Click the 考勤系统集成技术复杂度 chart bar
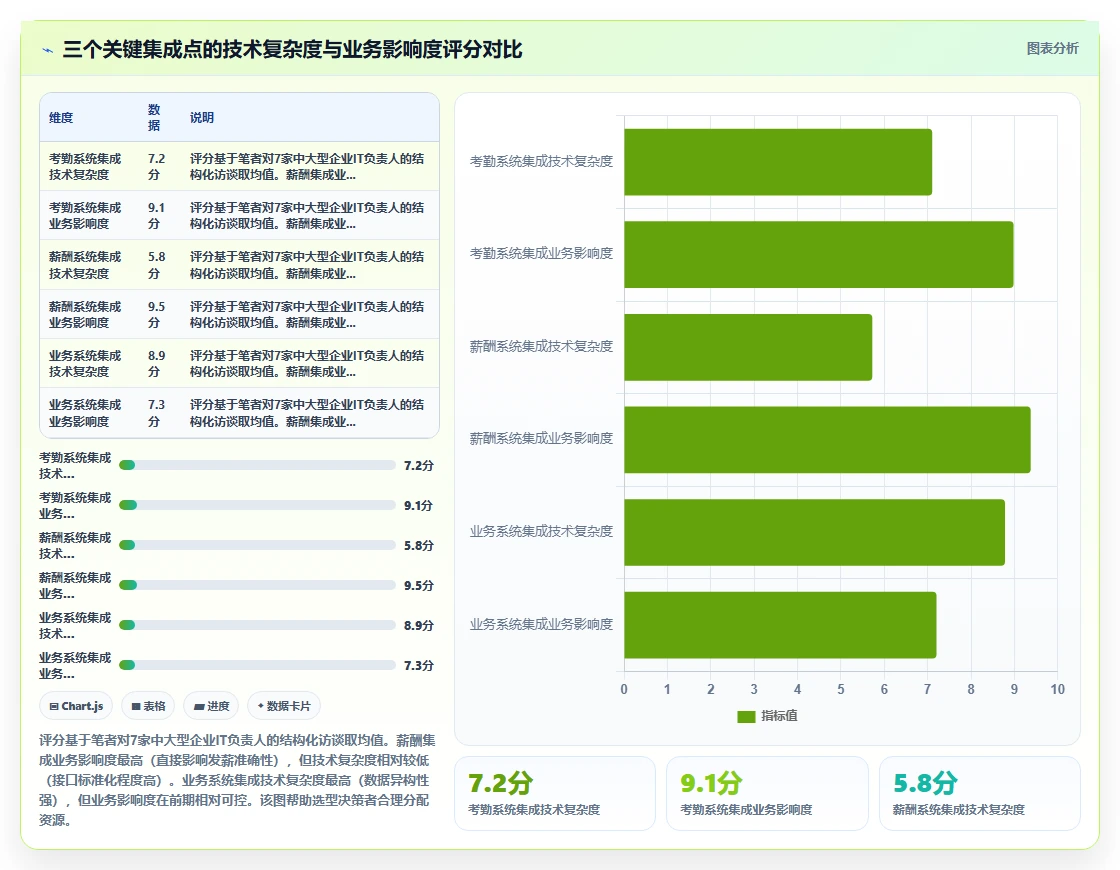The height and width of the screenshot is (870, 1120). pyautogui.click(x=778, y=162)
